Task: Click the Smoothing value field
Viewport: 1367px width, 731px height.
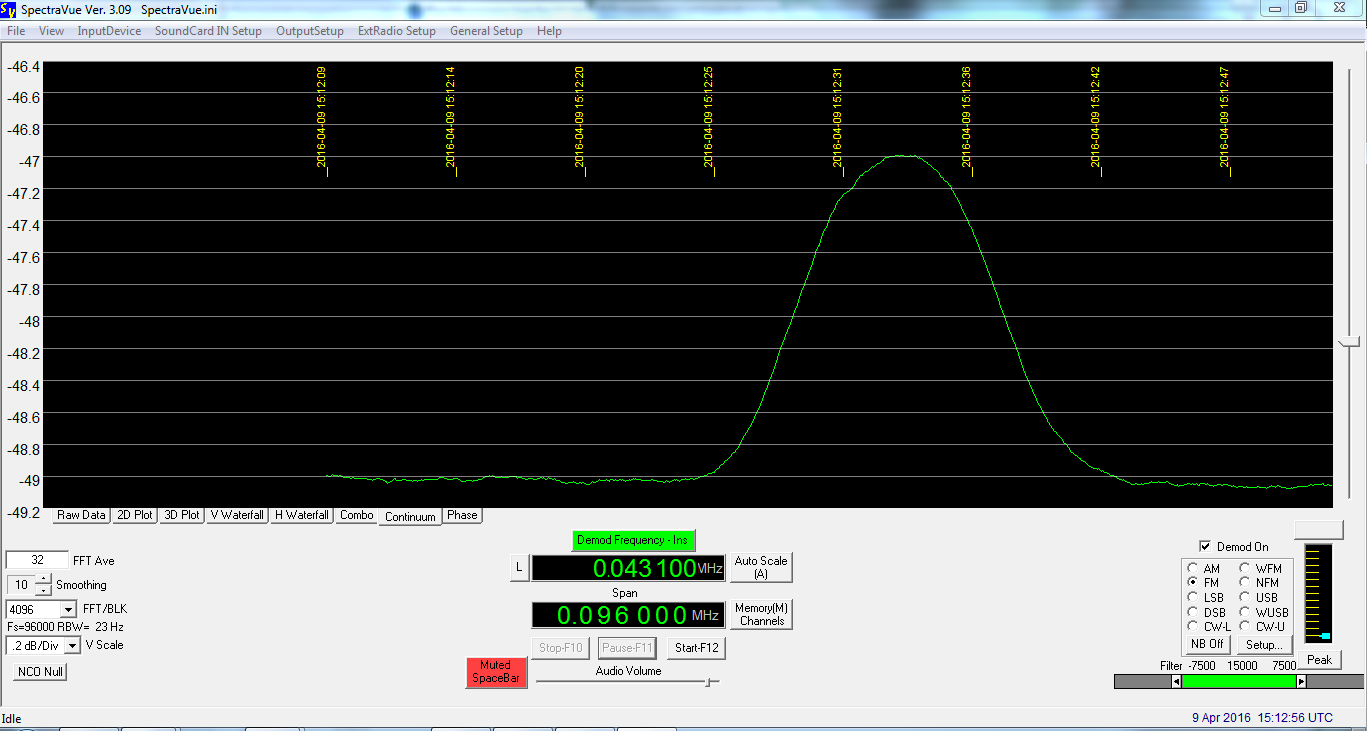Action: click(21, 585)
